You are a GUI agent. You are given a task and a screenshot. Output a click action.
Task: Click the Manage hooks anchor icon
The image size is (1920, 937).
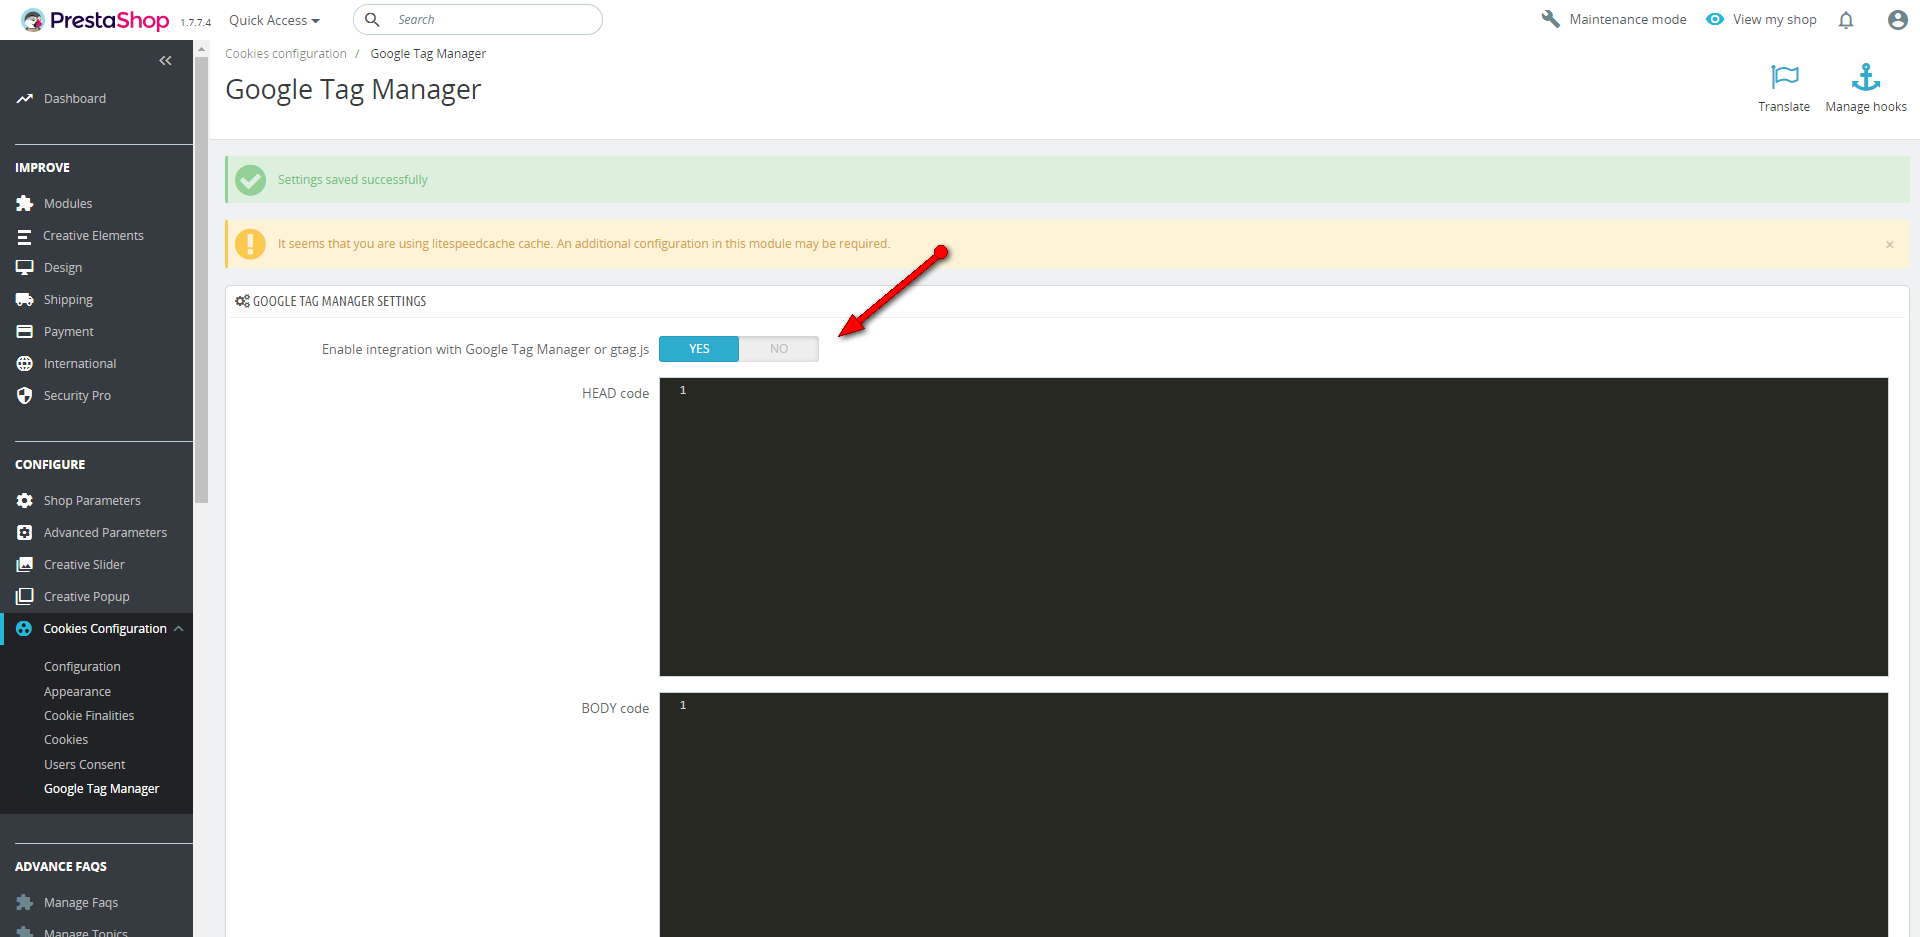point(1866,77)
